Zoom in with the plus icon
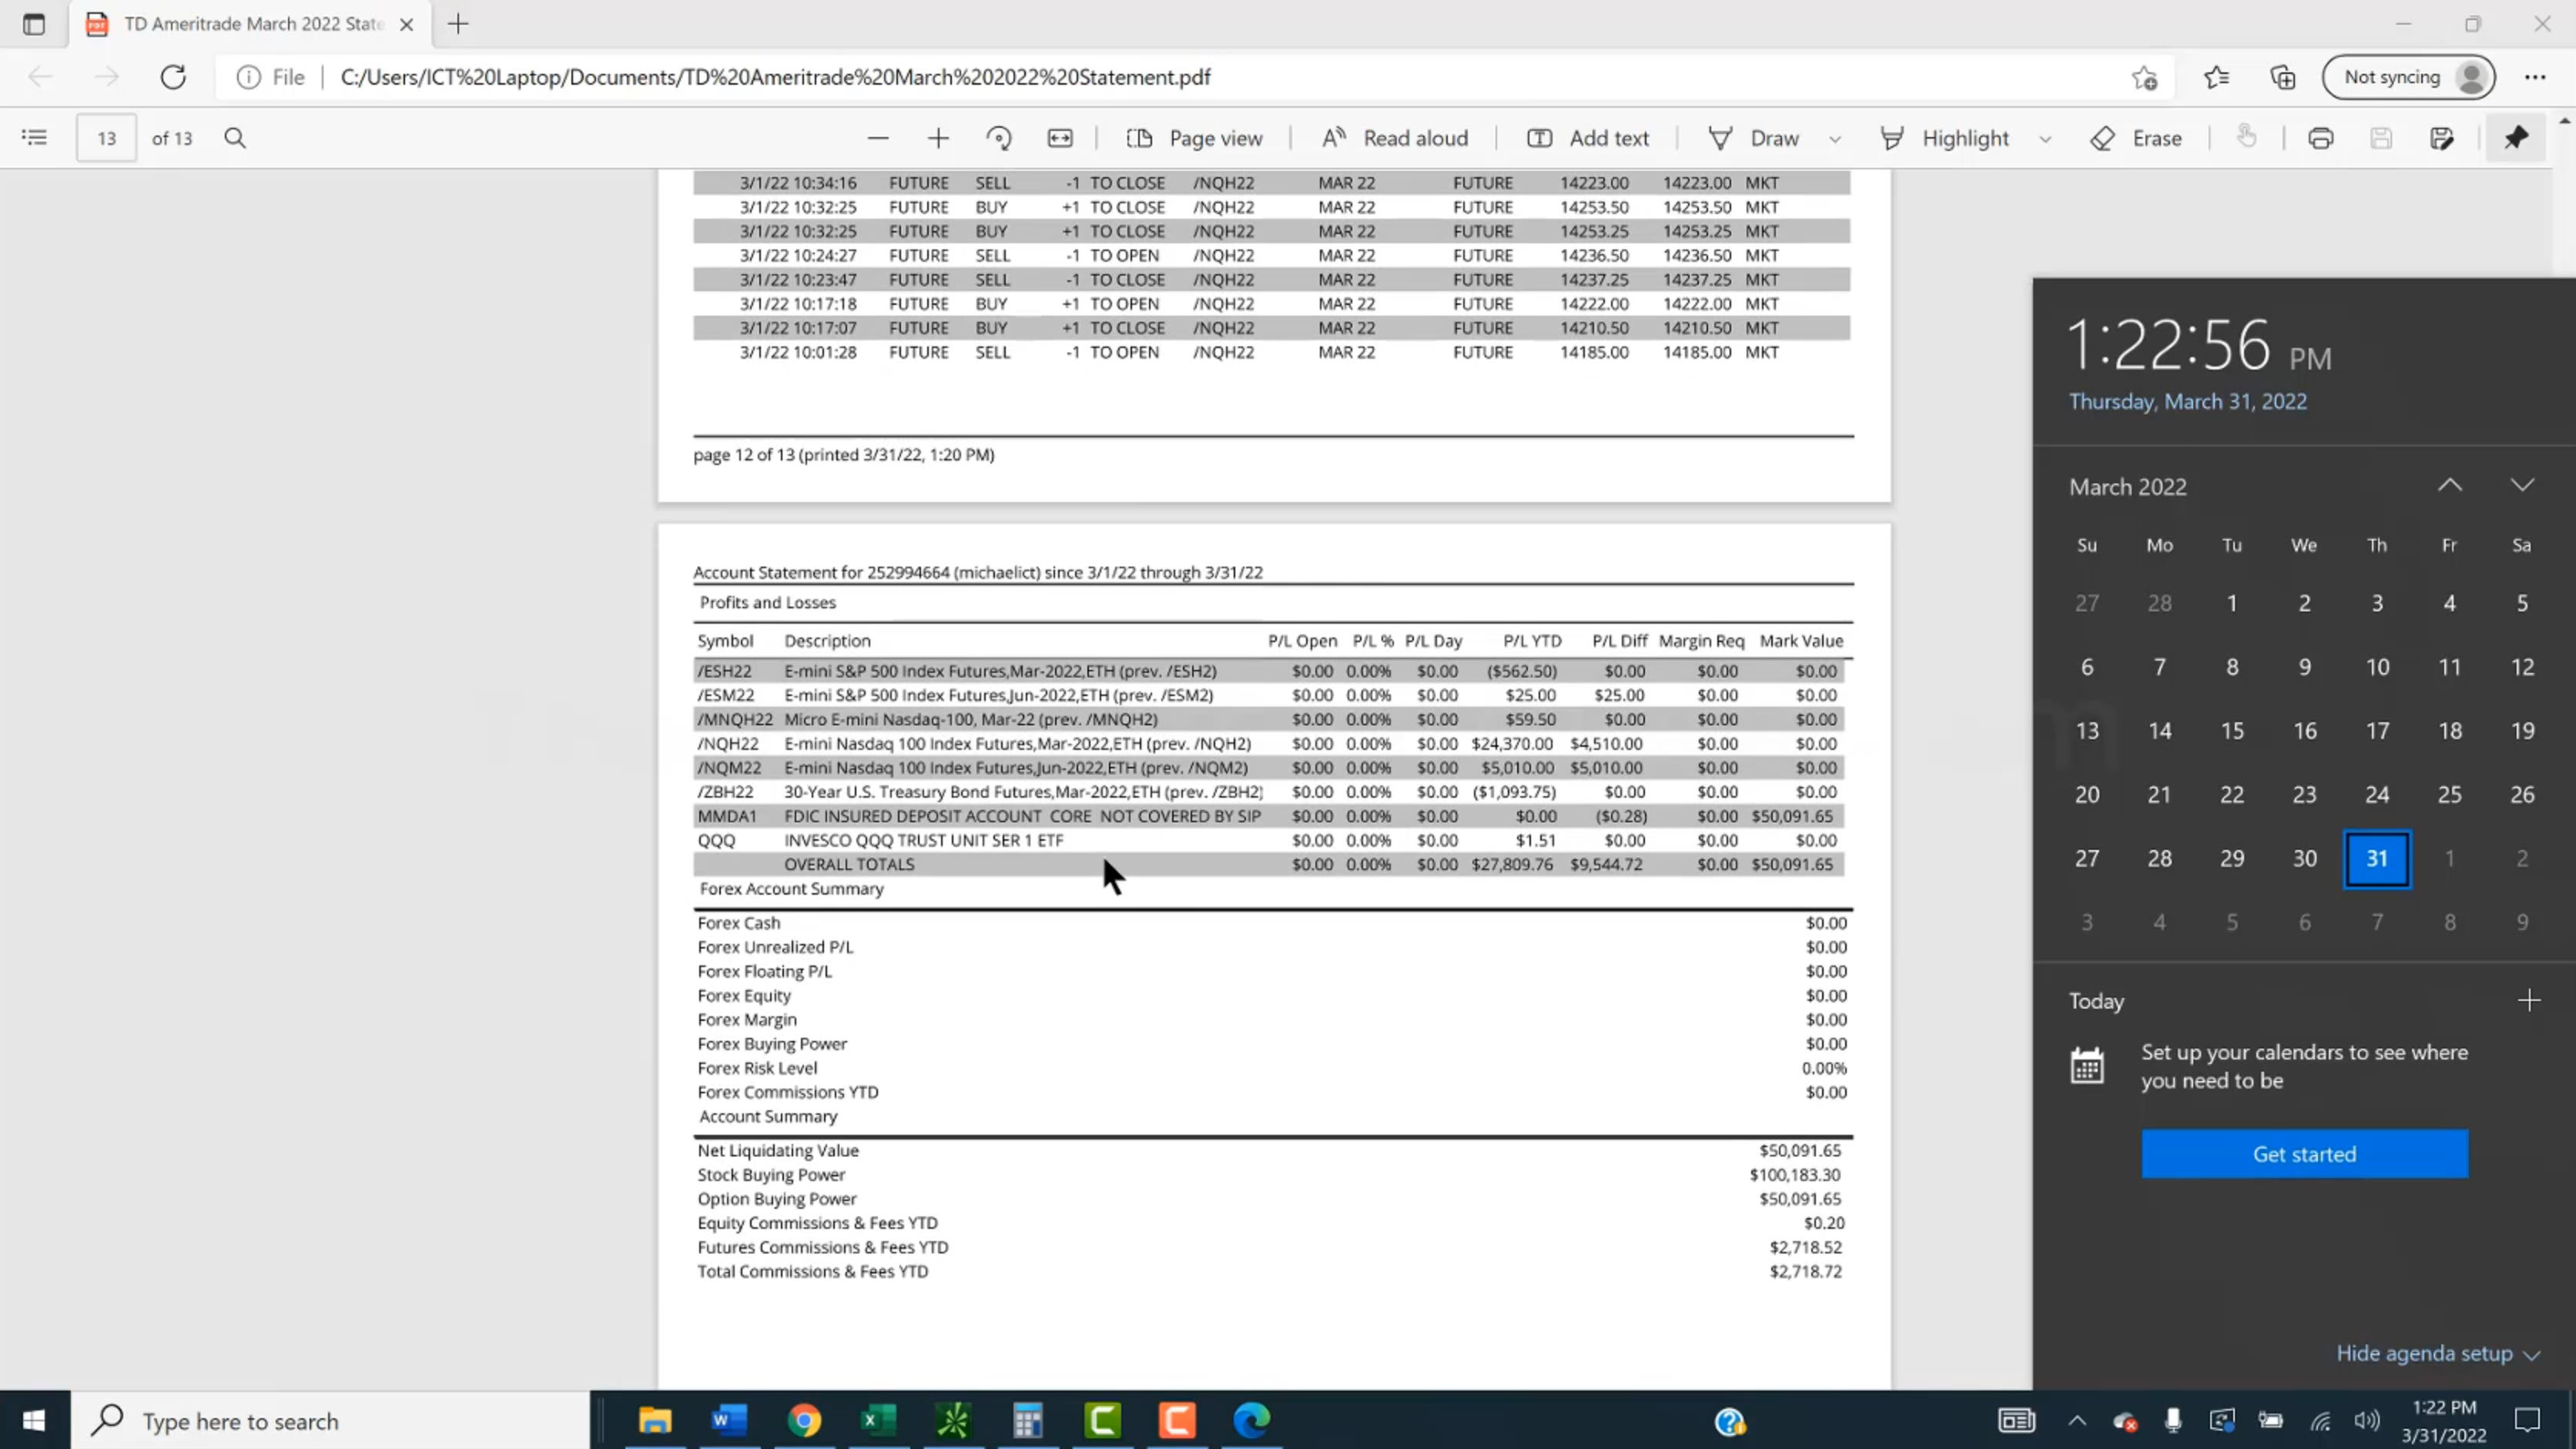2576x1449 pixels. tap(938, 138)
